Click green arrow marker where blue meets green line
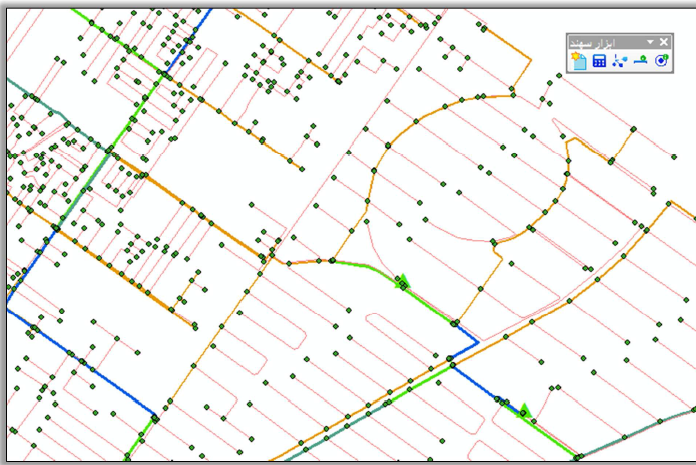696x465 pixels. pyautogui.click(x=524, y=411)
